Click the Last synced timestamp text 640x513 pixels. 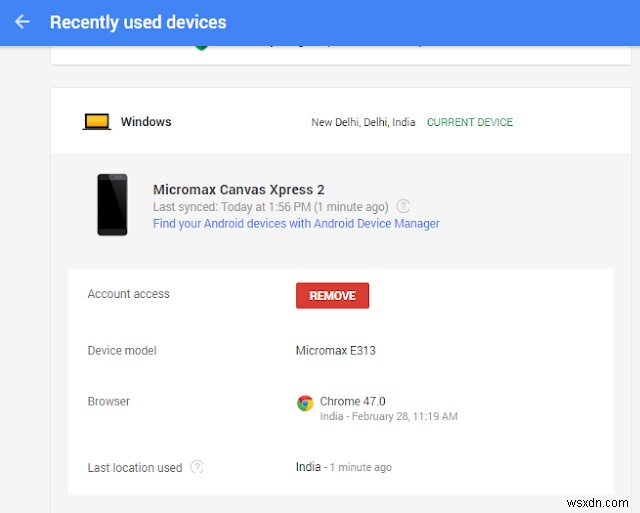pyautogui.click(x=270, y=207)
